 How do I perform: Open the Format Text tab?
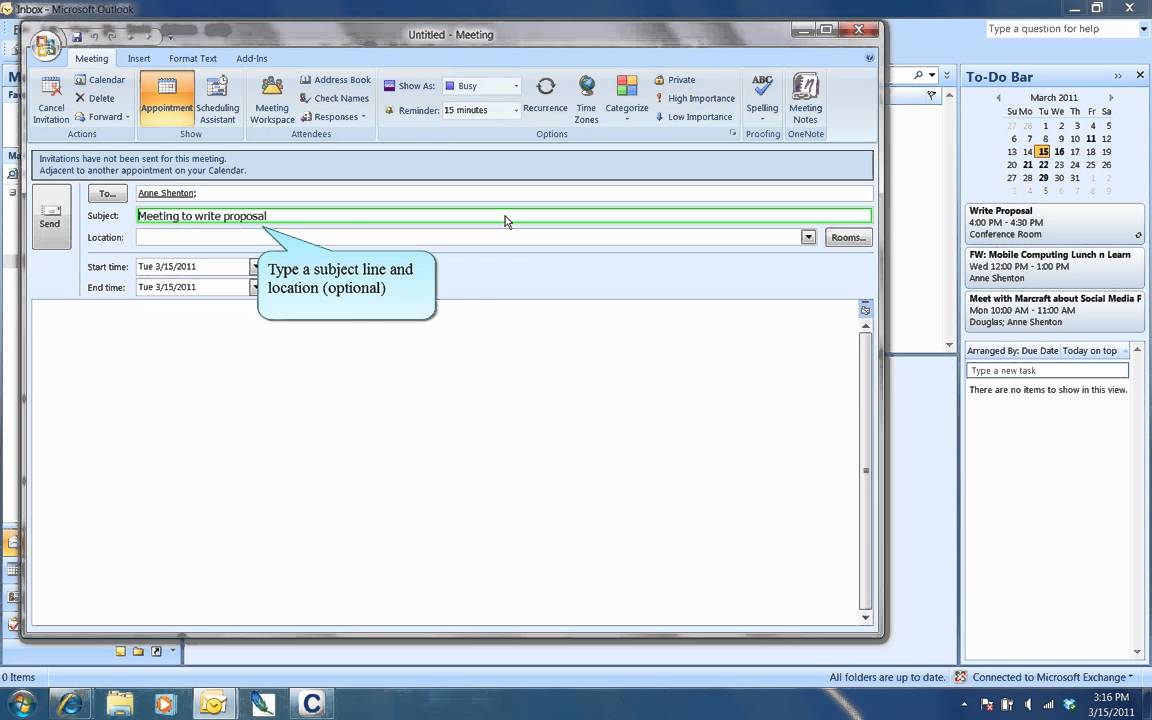[x=192, y=59]
